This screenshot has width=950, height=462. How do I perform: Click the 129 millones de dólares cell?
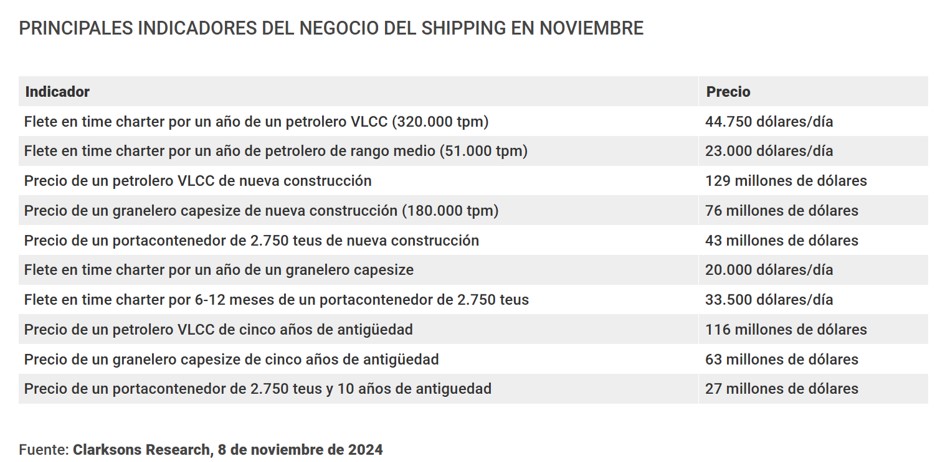click(786, 181)
